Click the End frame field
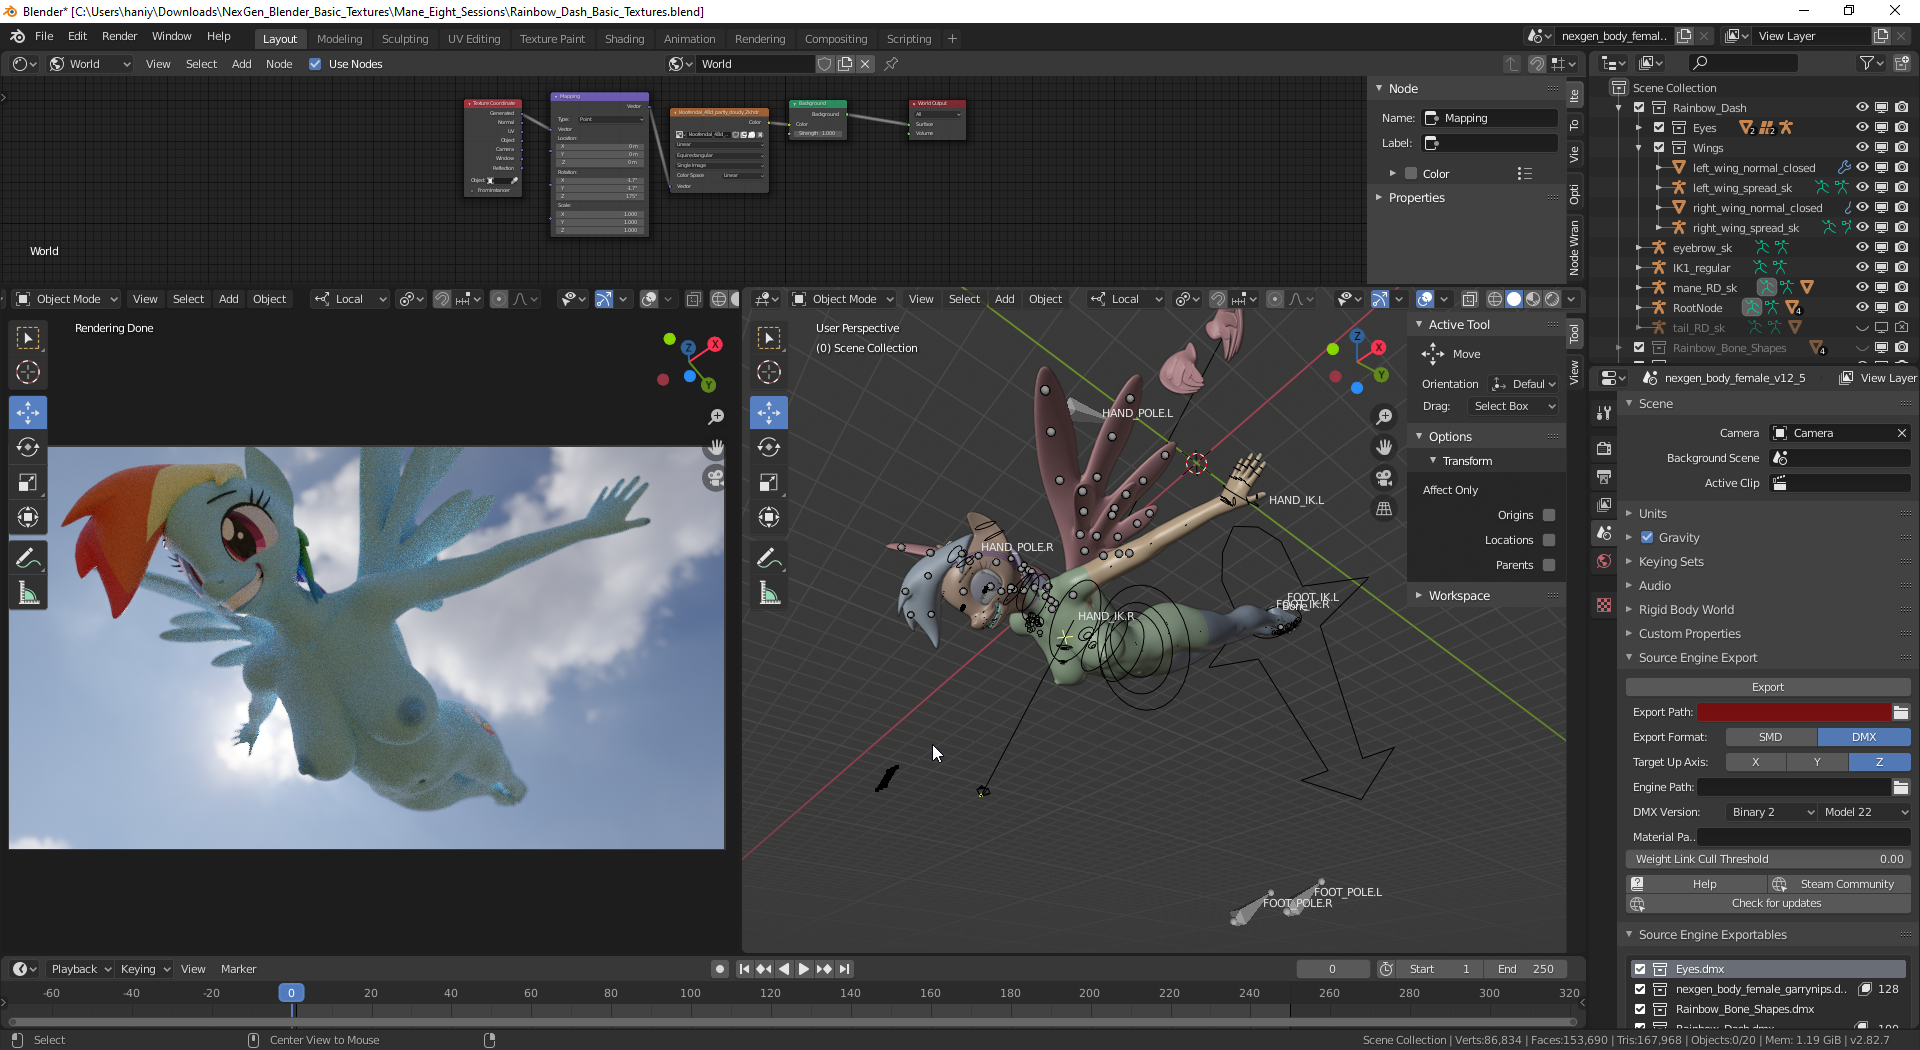 pyautogui.click(x=1525, y=969)
